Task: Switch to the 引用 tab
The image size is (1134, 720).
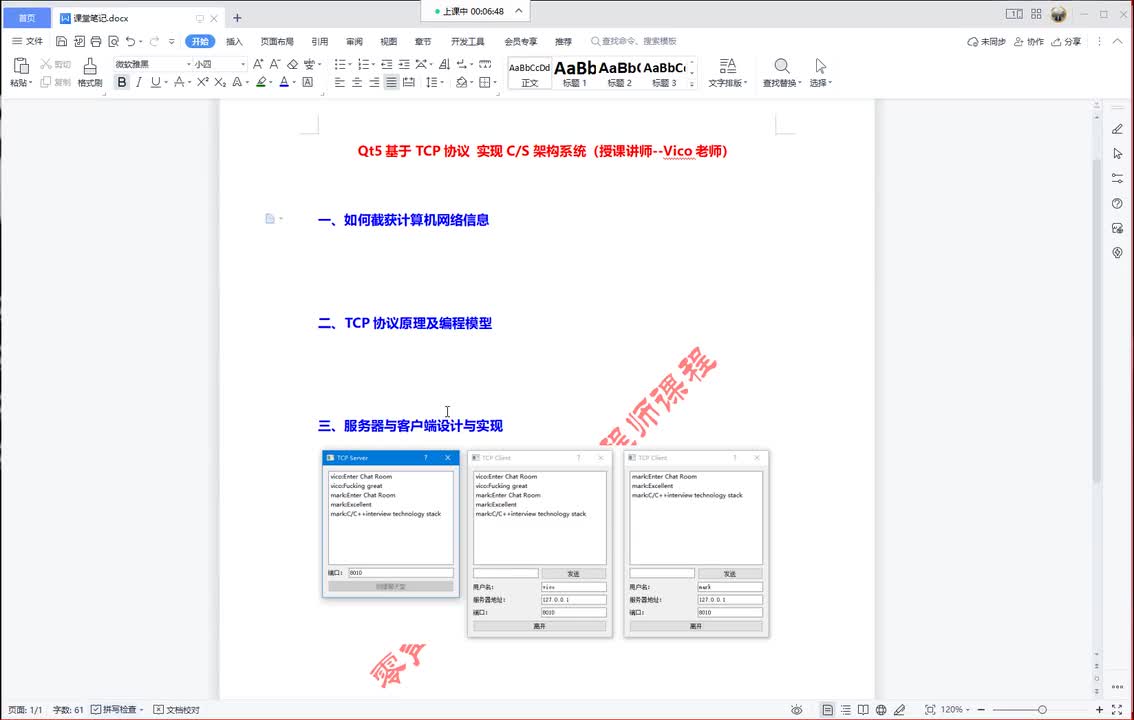Action: 320,41
